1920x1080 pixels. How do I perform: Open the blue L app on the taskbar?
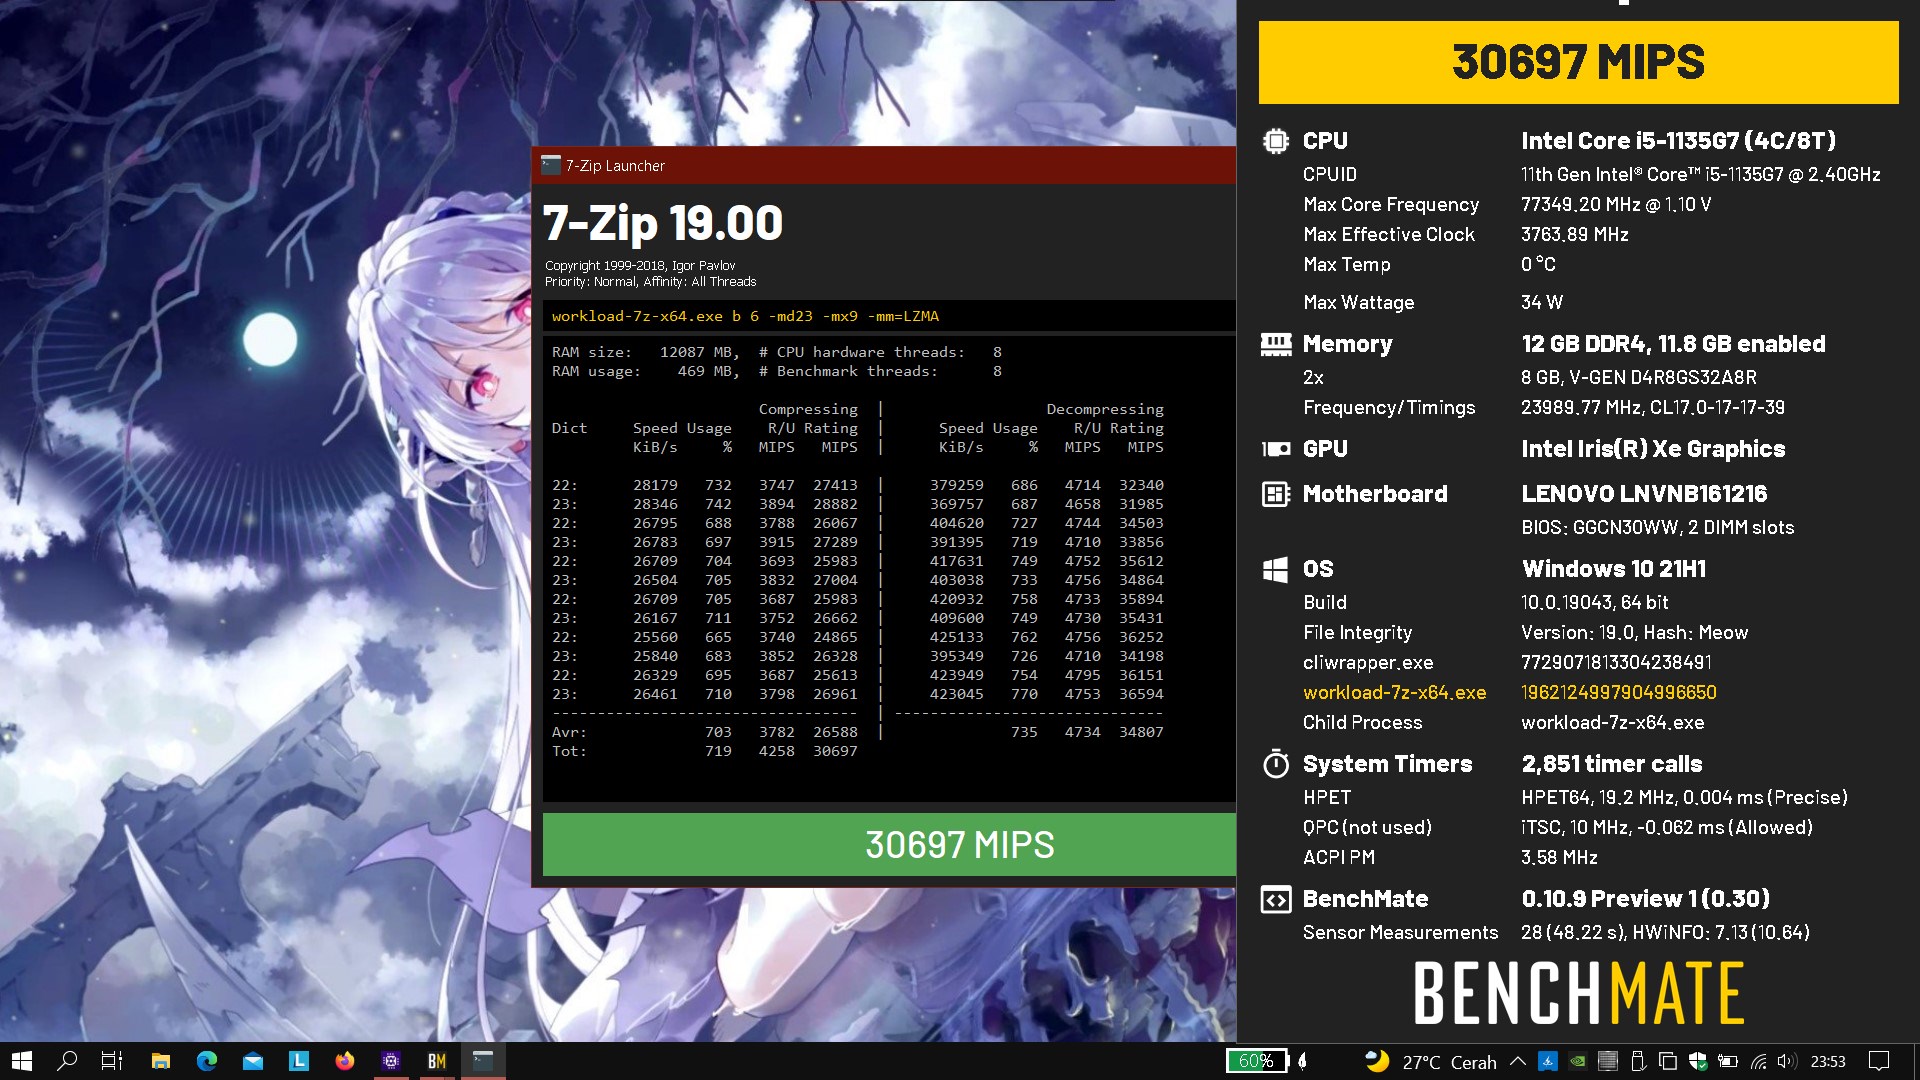coord(299,1061)
